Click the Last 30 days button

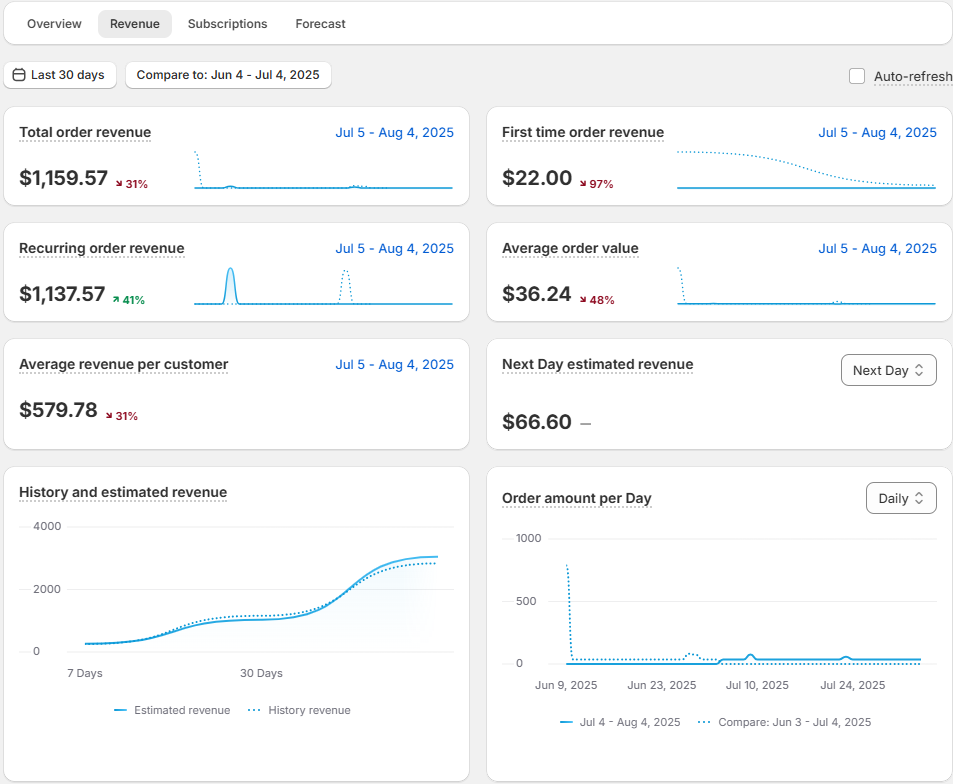point(60,75)
